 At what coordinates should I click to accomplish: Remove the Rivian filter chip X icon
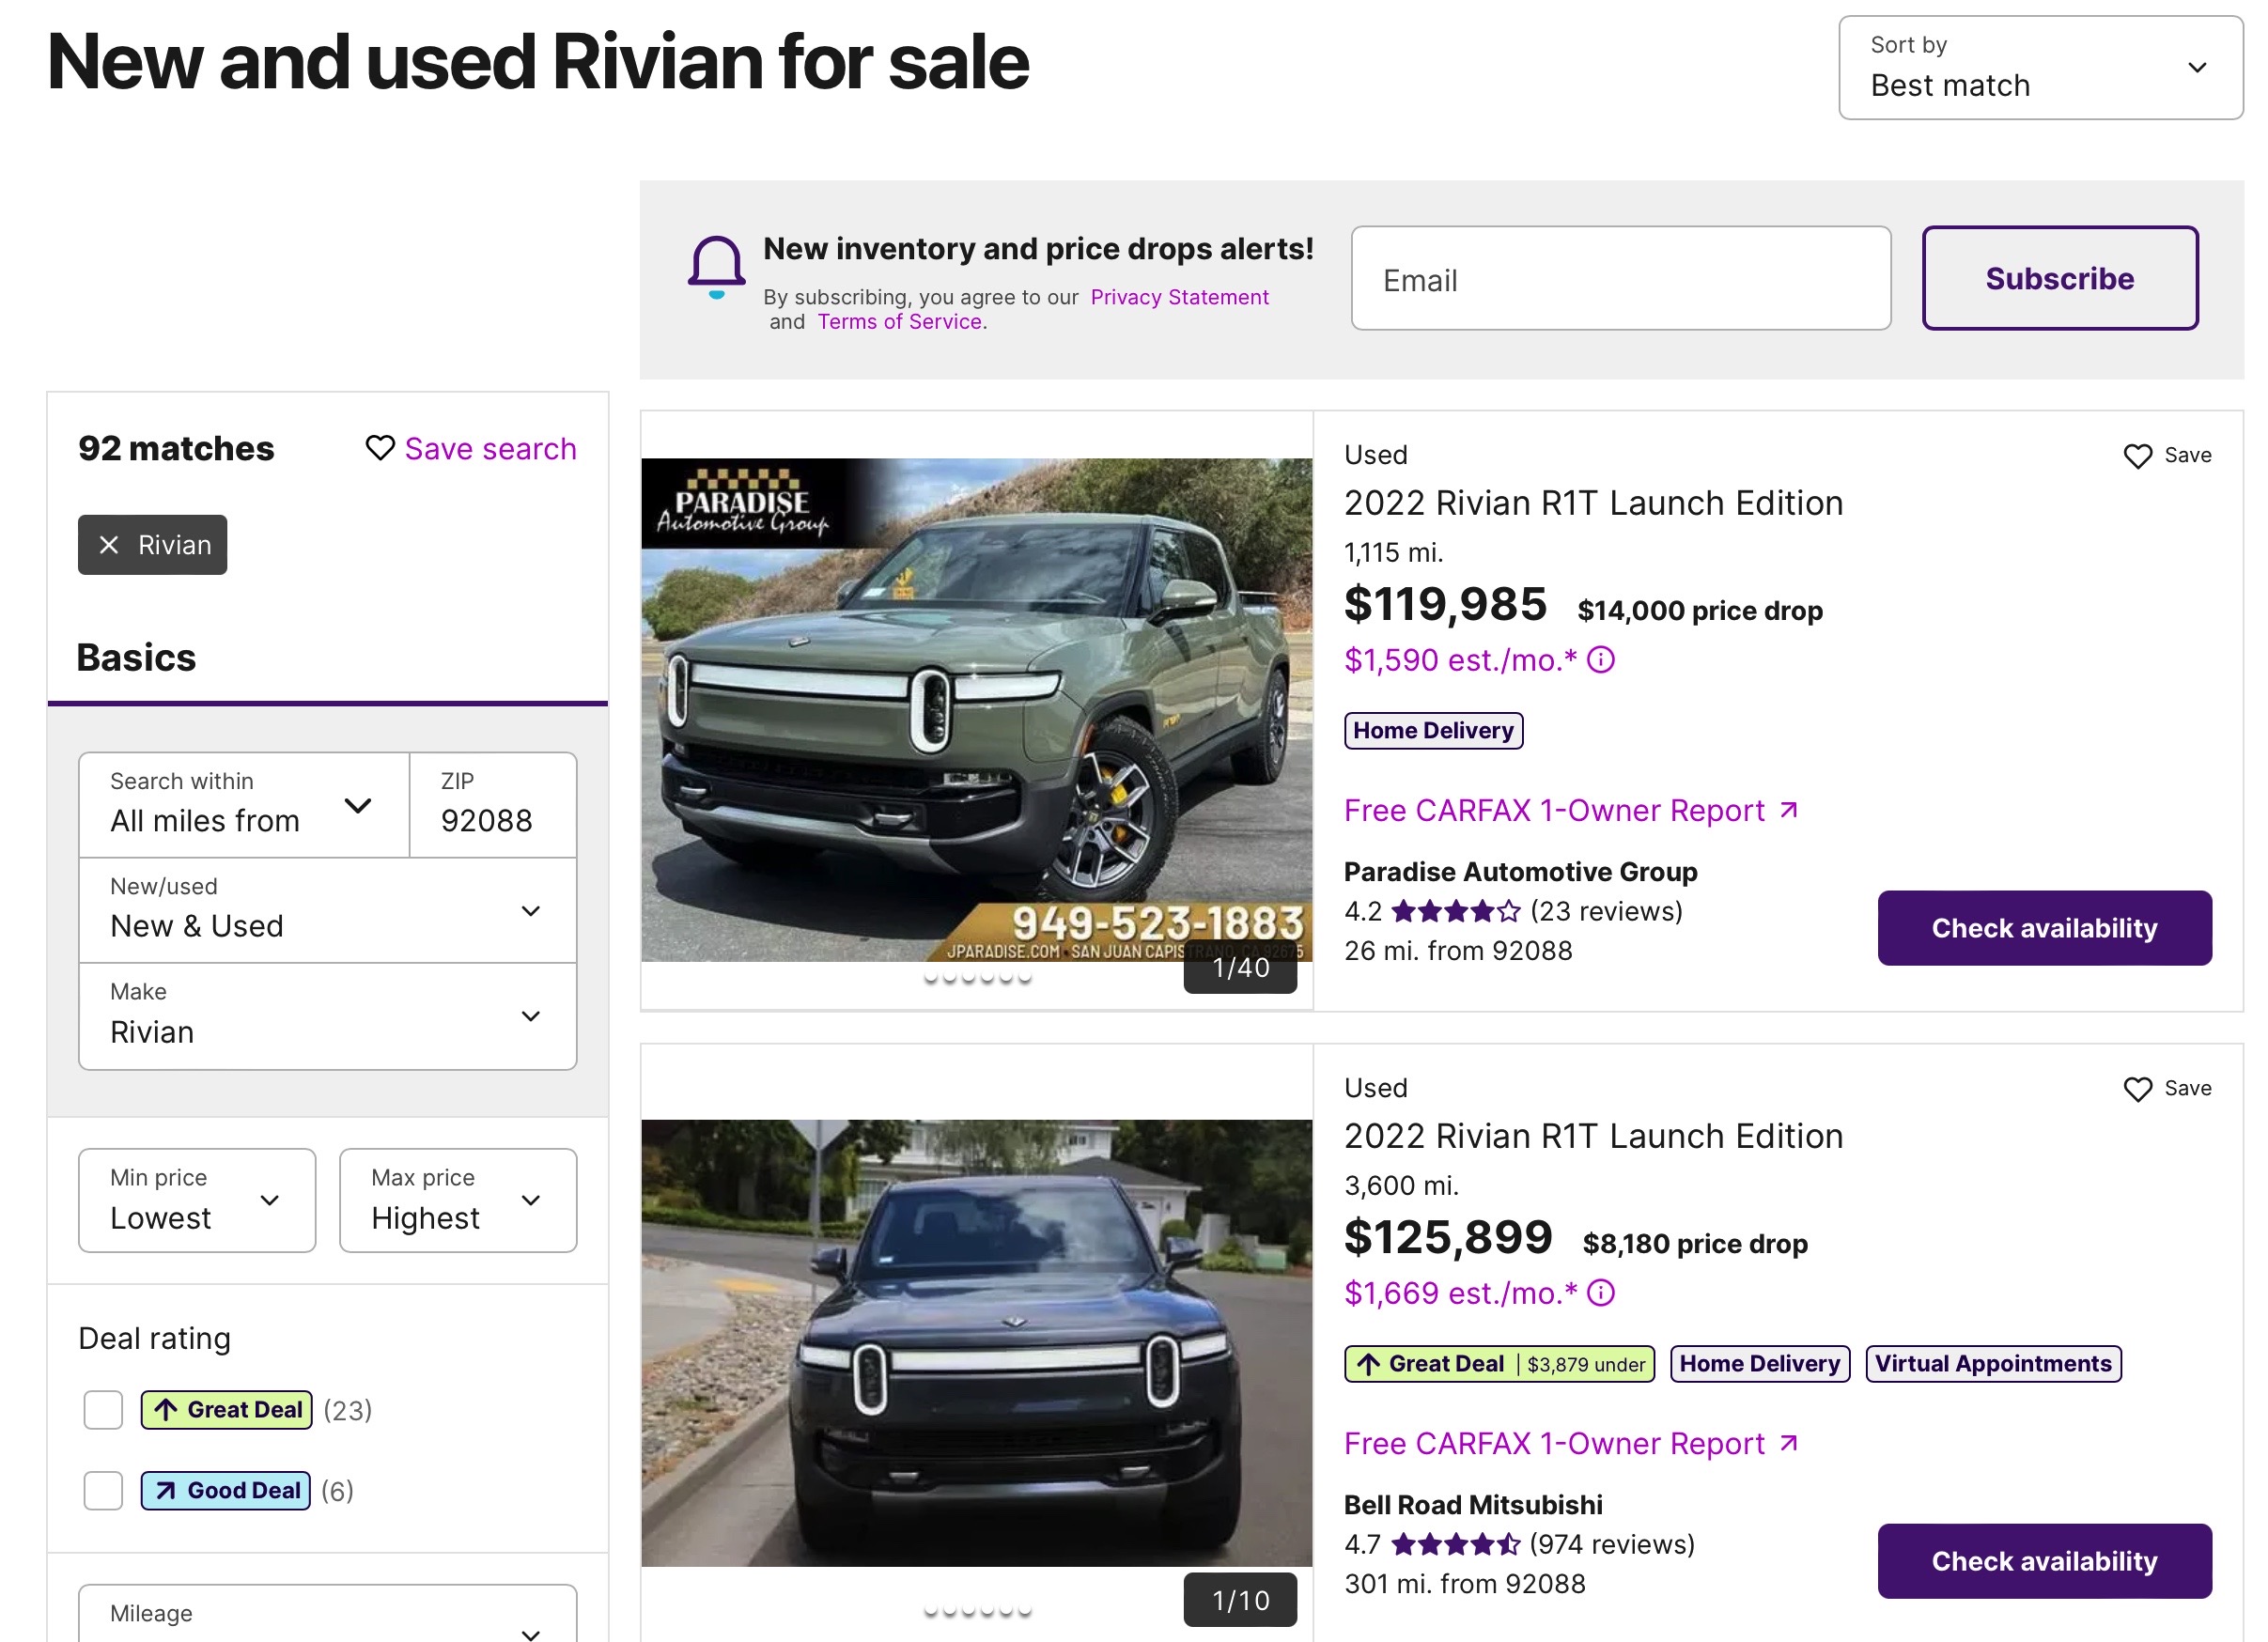tap(109, 545)
